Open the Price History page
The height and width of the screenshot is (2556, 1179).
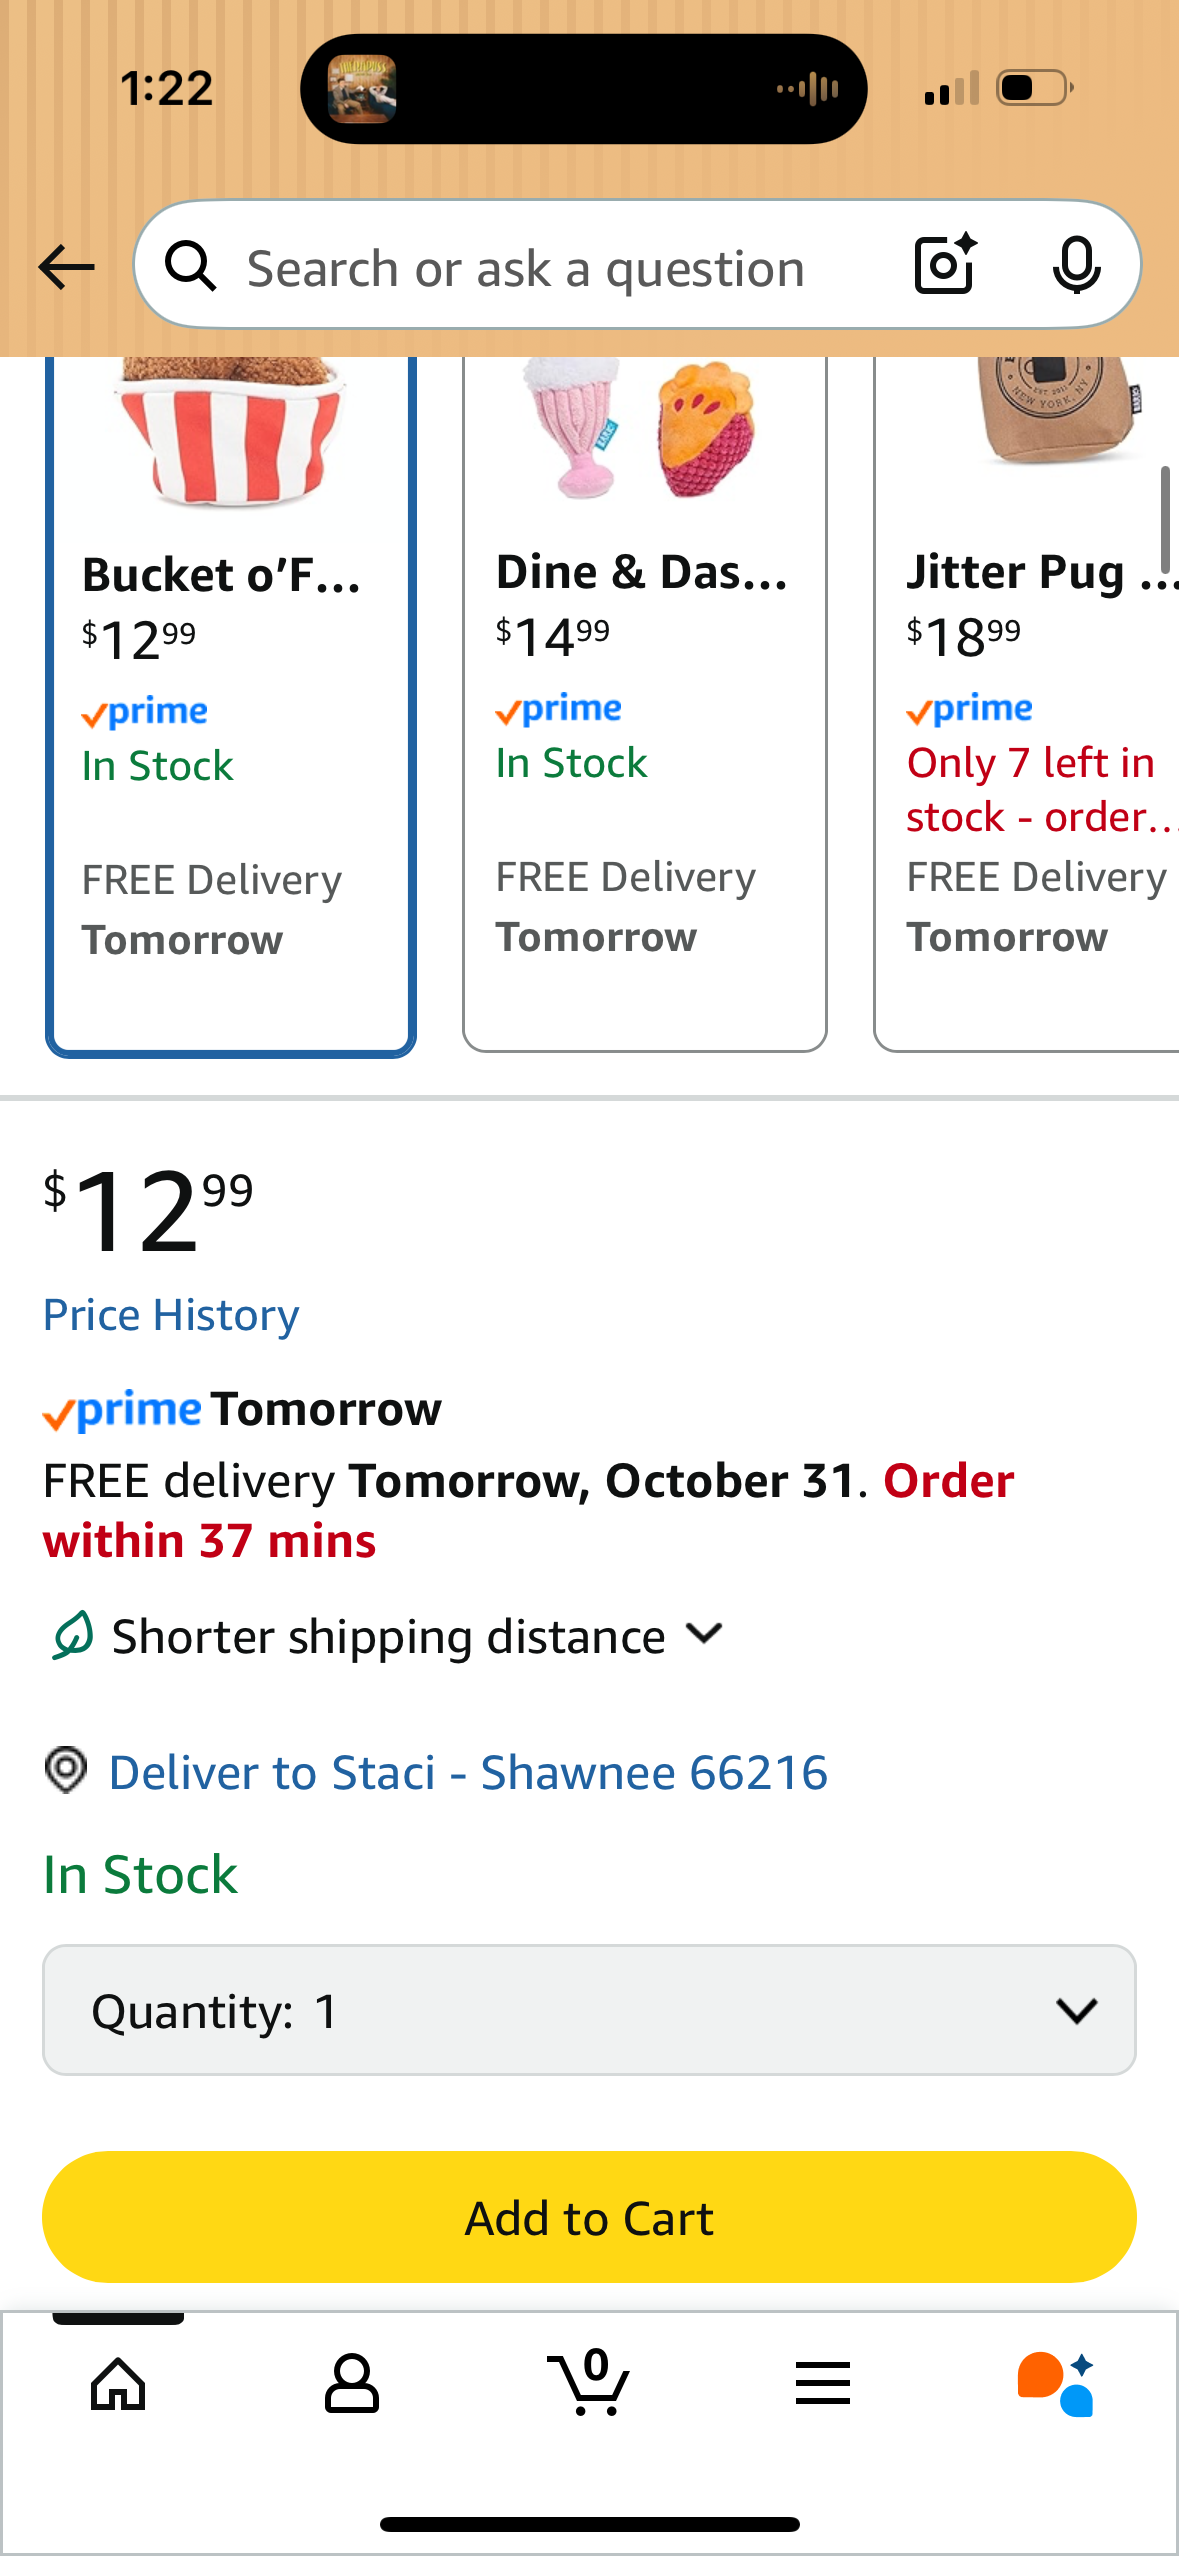tap(170, 1315)
